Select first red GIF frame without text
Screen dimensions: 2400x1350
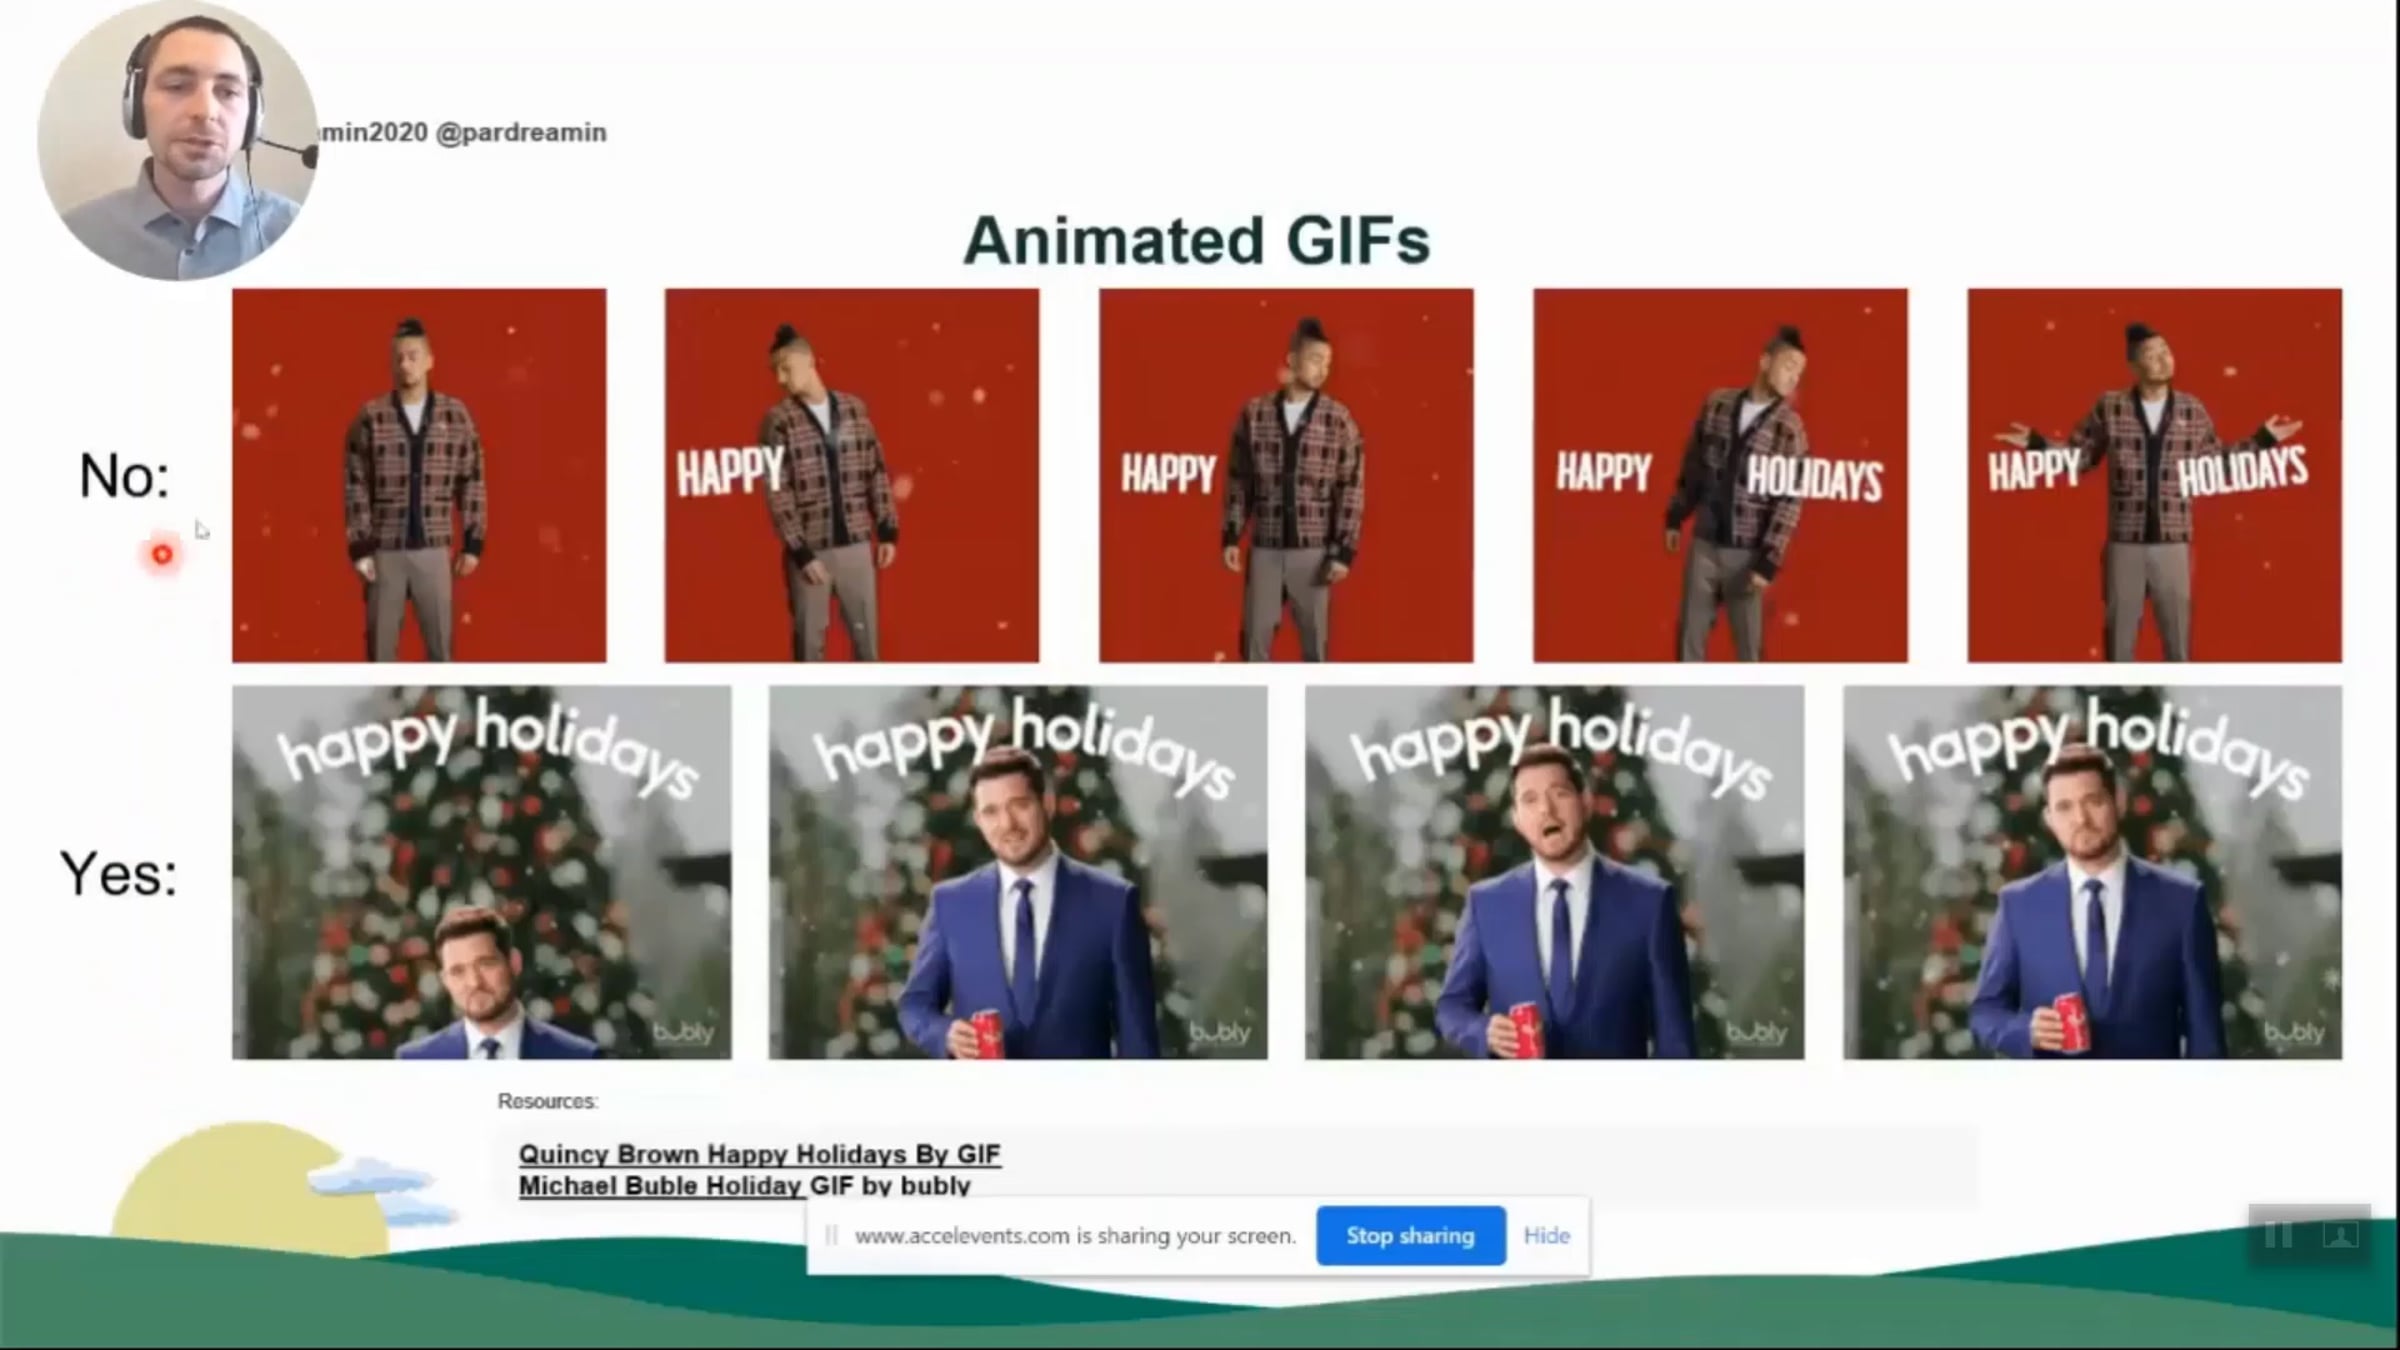click(x=419, y=476)
